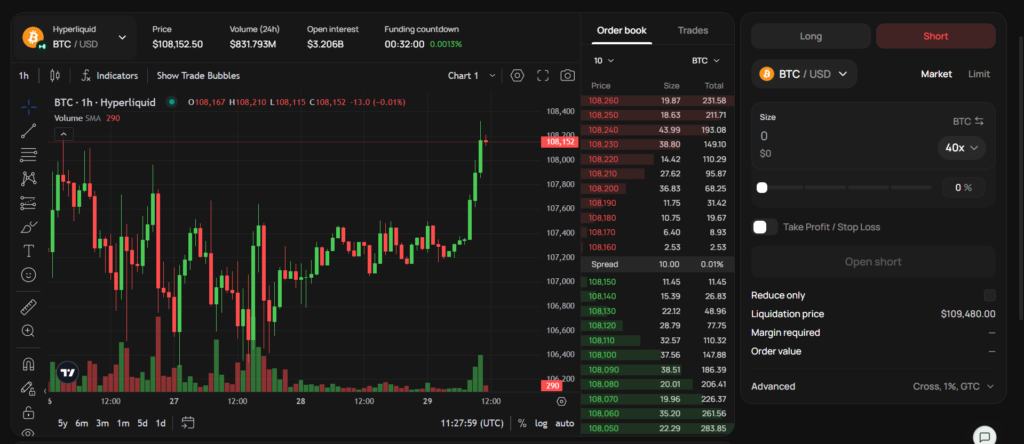Open the Chart 1 layout dropdown
The height and width of the screenshot is (444, 1024).
point(472,76)
